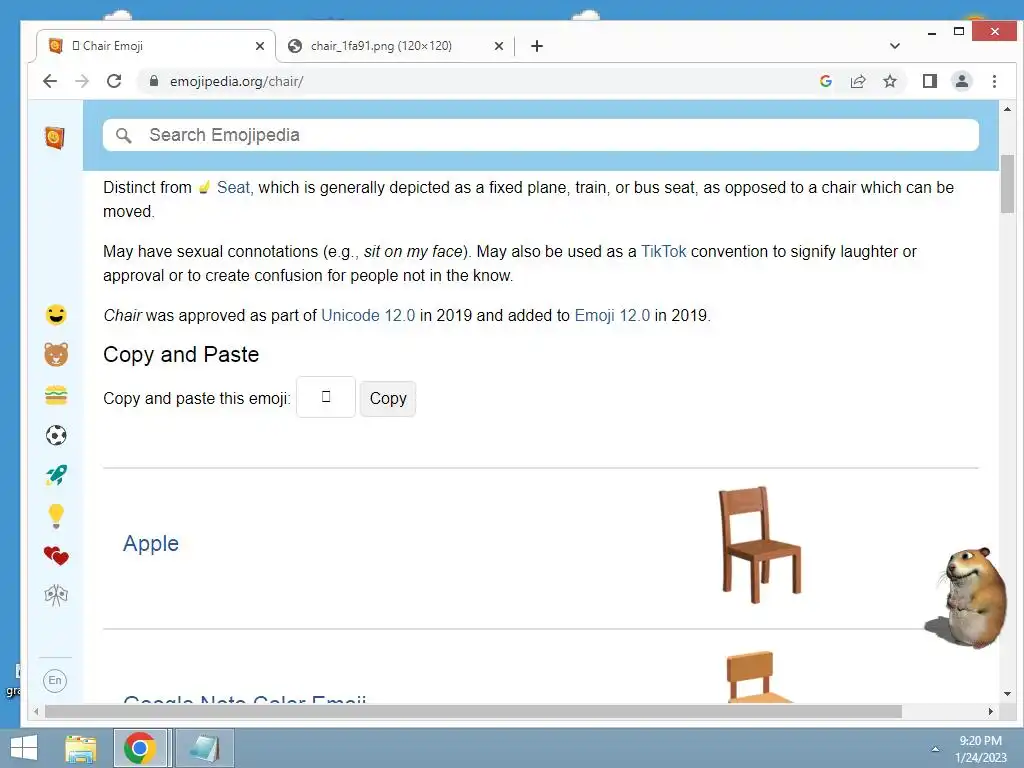Click the horizontal scrollbar thumb
1024x768 pixels.
473,711
